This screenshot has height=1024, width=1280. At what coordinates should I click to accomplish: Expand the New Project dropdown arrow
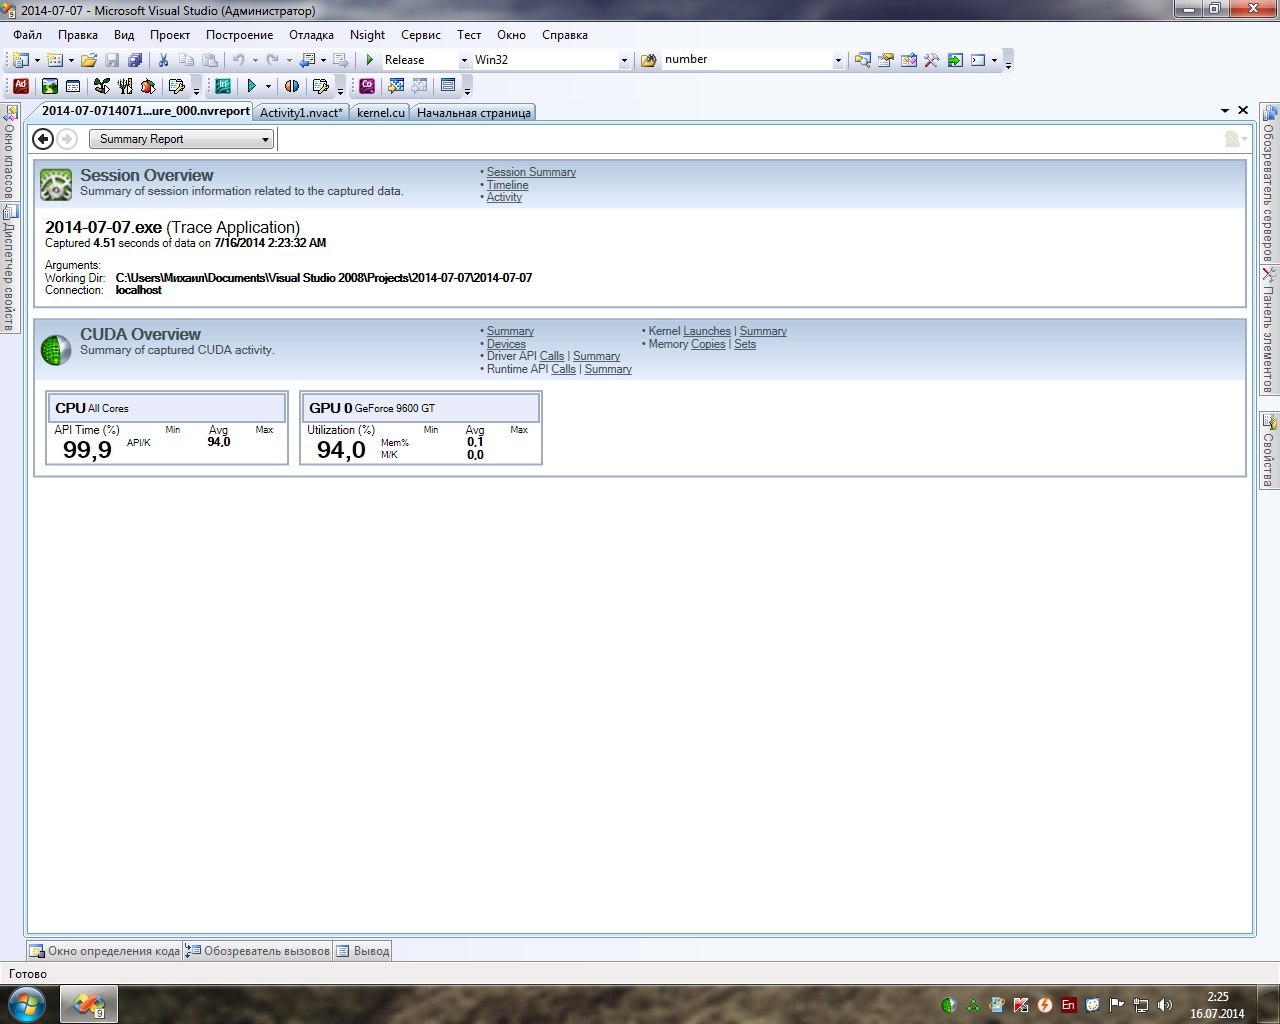[x=37, y=60]
